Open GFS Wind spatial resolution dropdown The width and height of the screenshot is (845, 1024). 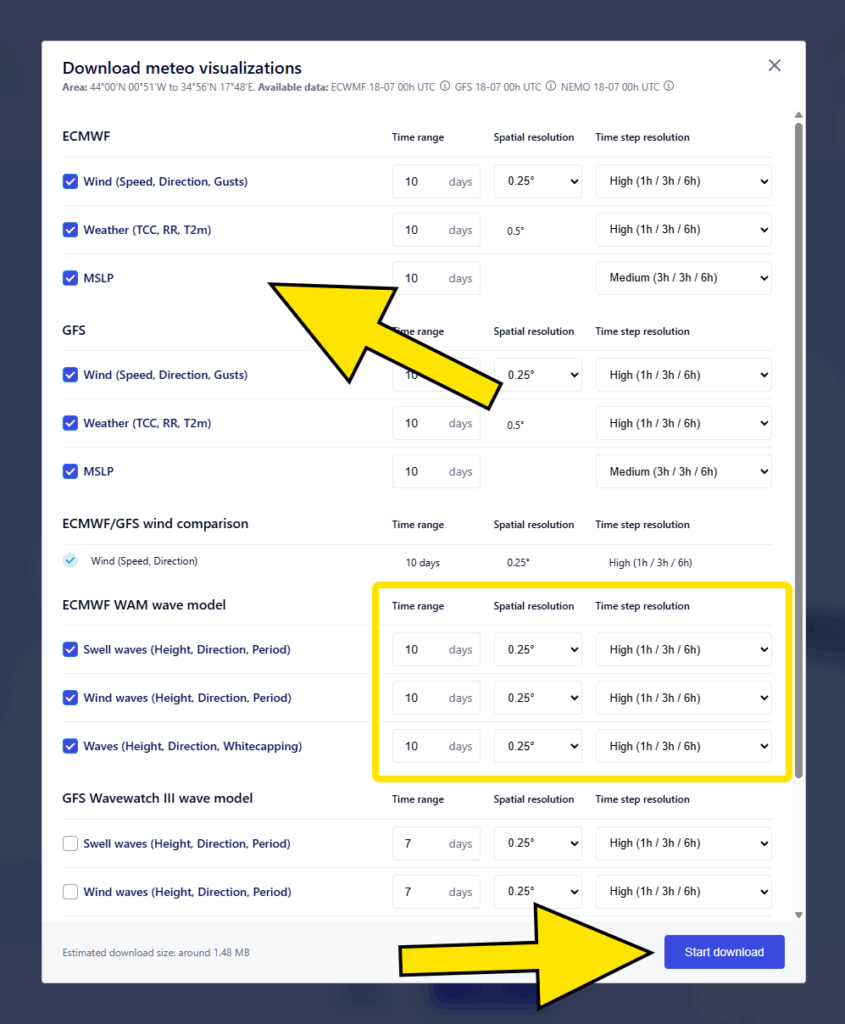pyautogui.click(x=538, y=375)
